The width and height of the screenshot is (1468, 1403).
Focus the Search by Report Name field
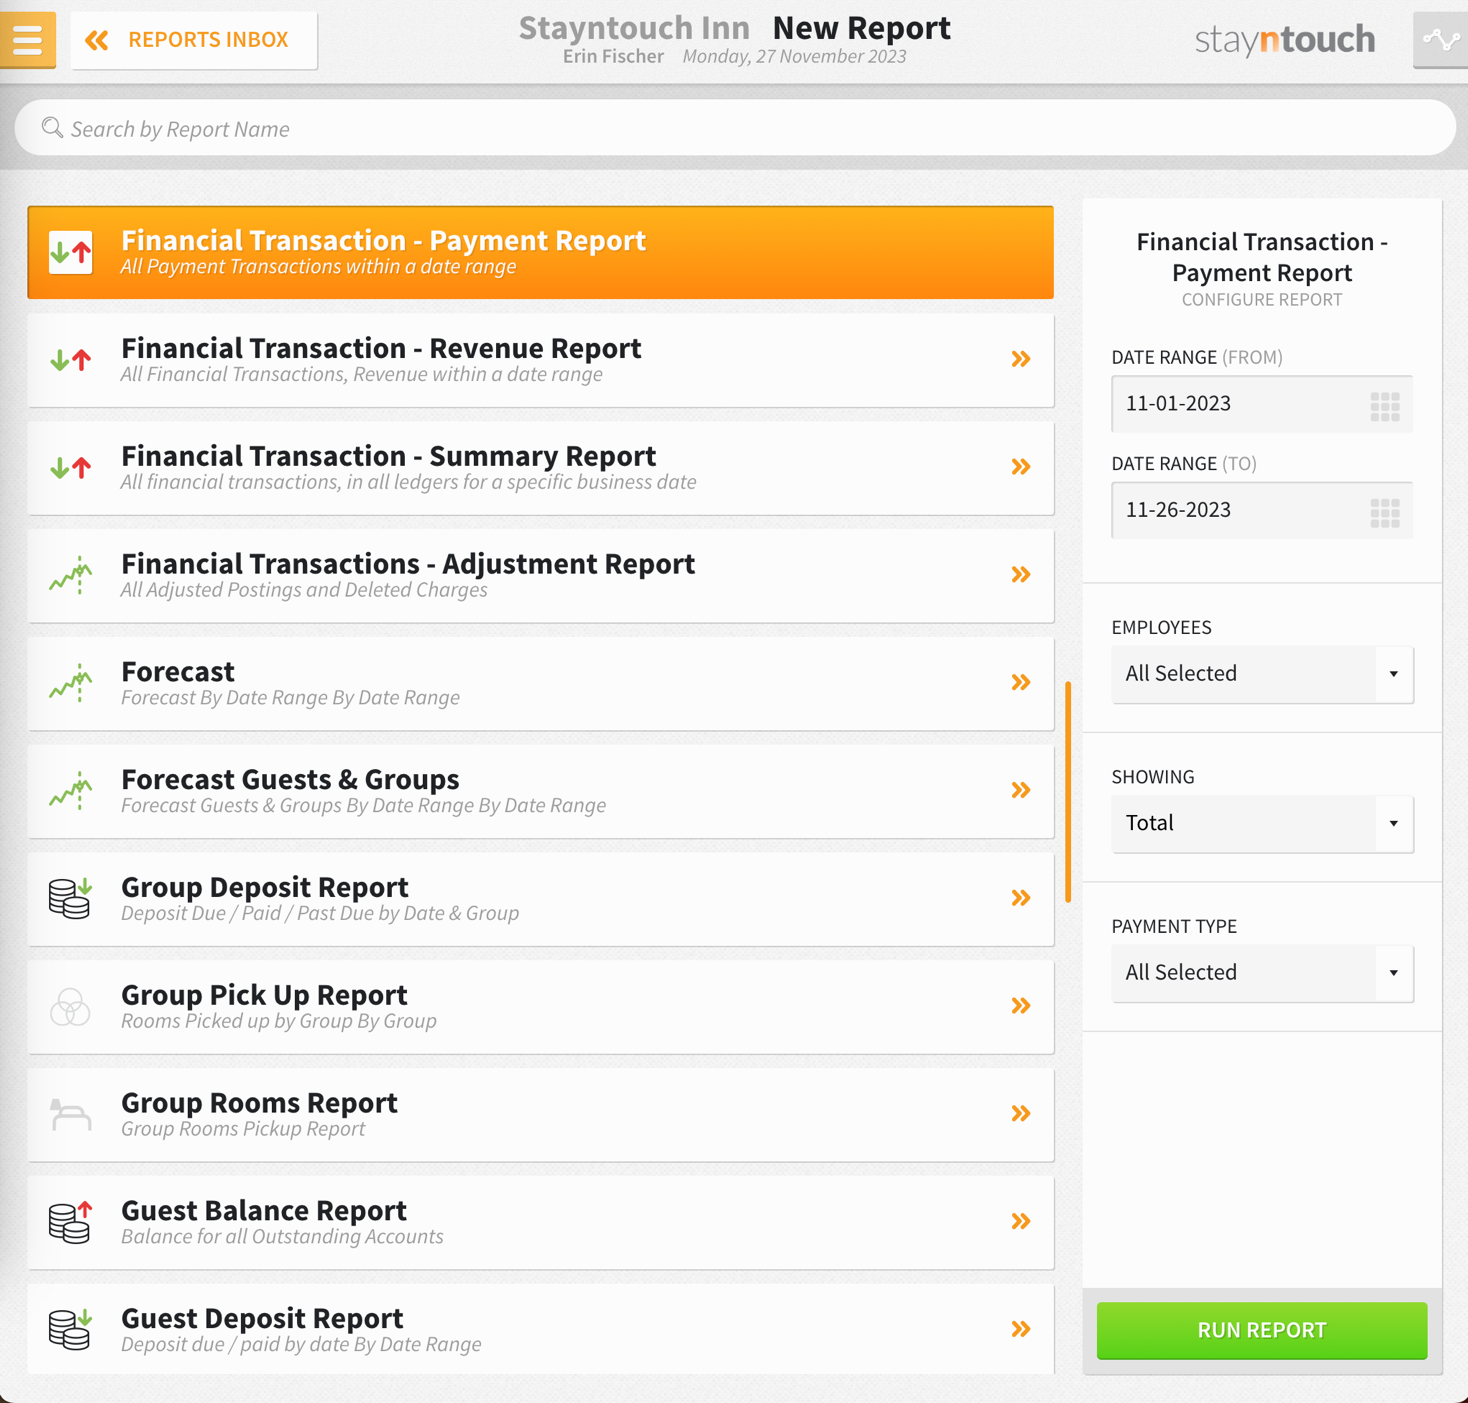point(735,128)
